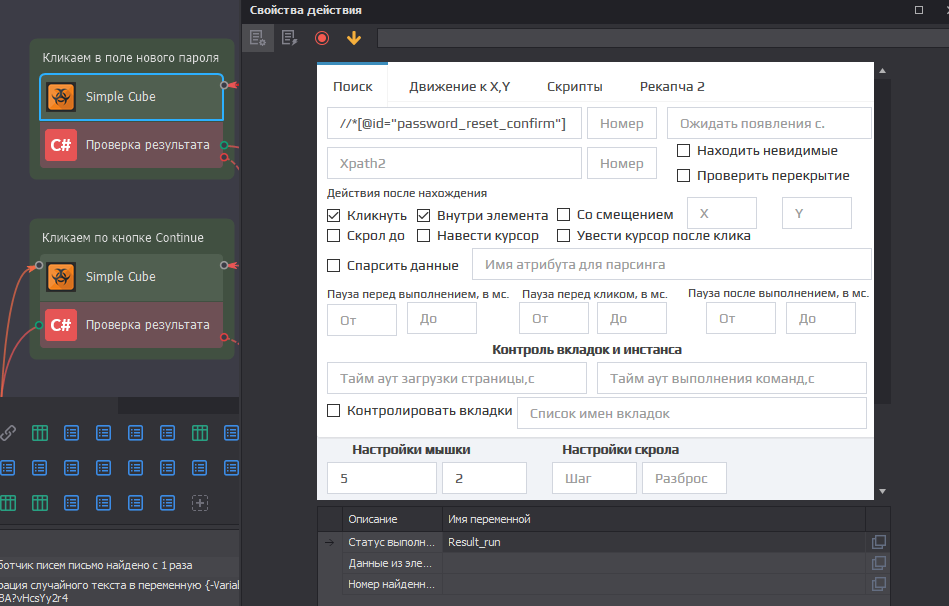Click the Ожидать появления с. field
This screenshot has width=949, height=606.
[x=768, y=123]
